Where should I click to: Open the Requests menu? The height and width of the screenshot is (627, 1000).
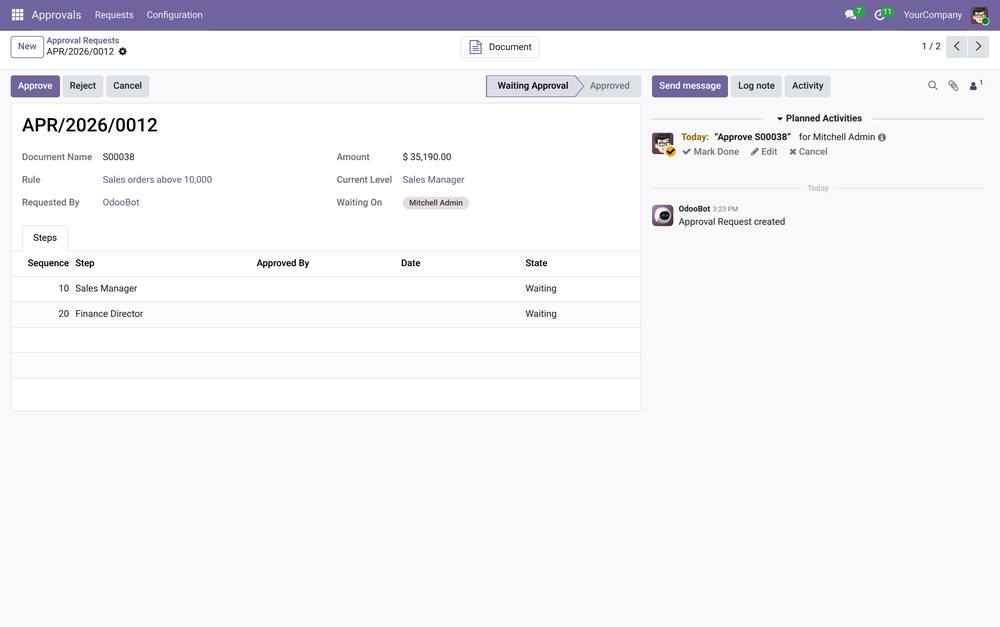click(x=114, y=15)
